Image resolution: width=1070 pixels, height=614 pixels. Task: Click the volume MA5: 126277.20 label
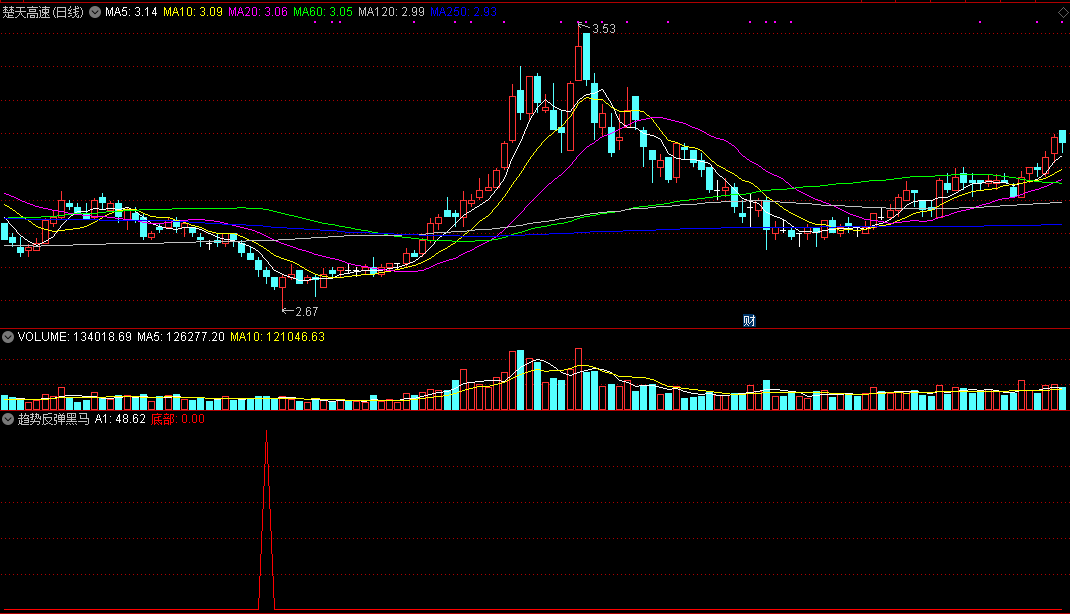coord(181,337)
